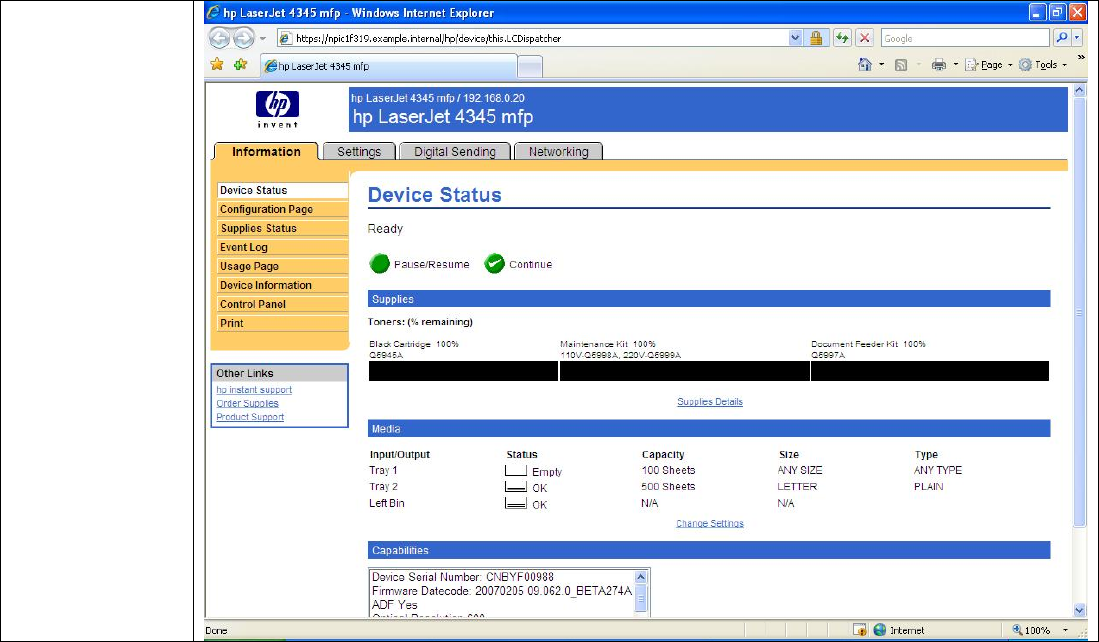1099x642 pixels.
Task: Open Configuration Page from sidebar
Action: coord(282,209)
